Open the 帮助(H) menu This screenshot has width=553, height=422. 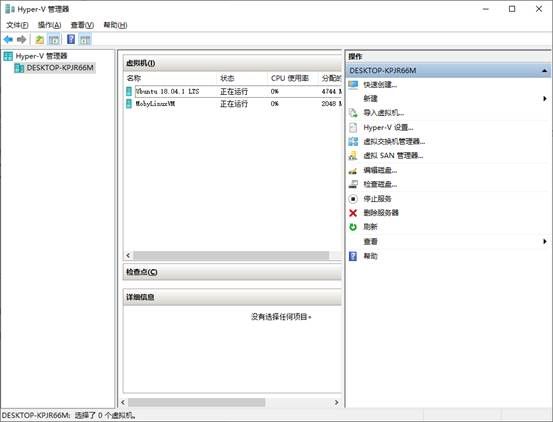(115, 25)
